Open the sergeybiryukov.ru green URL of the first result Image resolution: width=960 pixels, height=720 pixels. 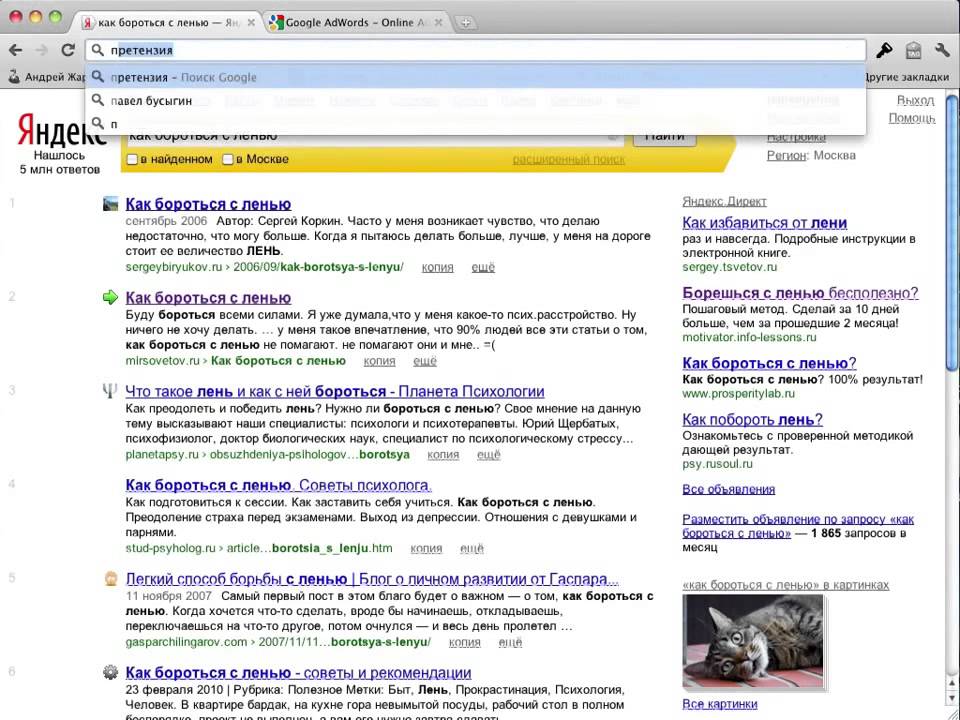pyautogui.click(x=264, y=268)
